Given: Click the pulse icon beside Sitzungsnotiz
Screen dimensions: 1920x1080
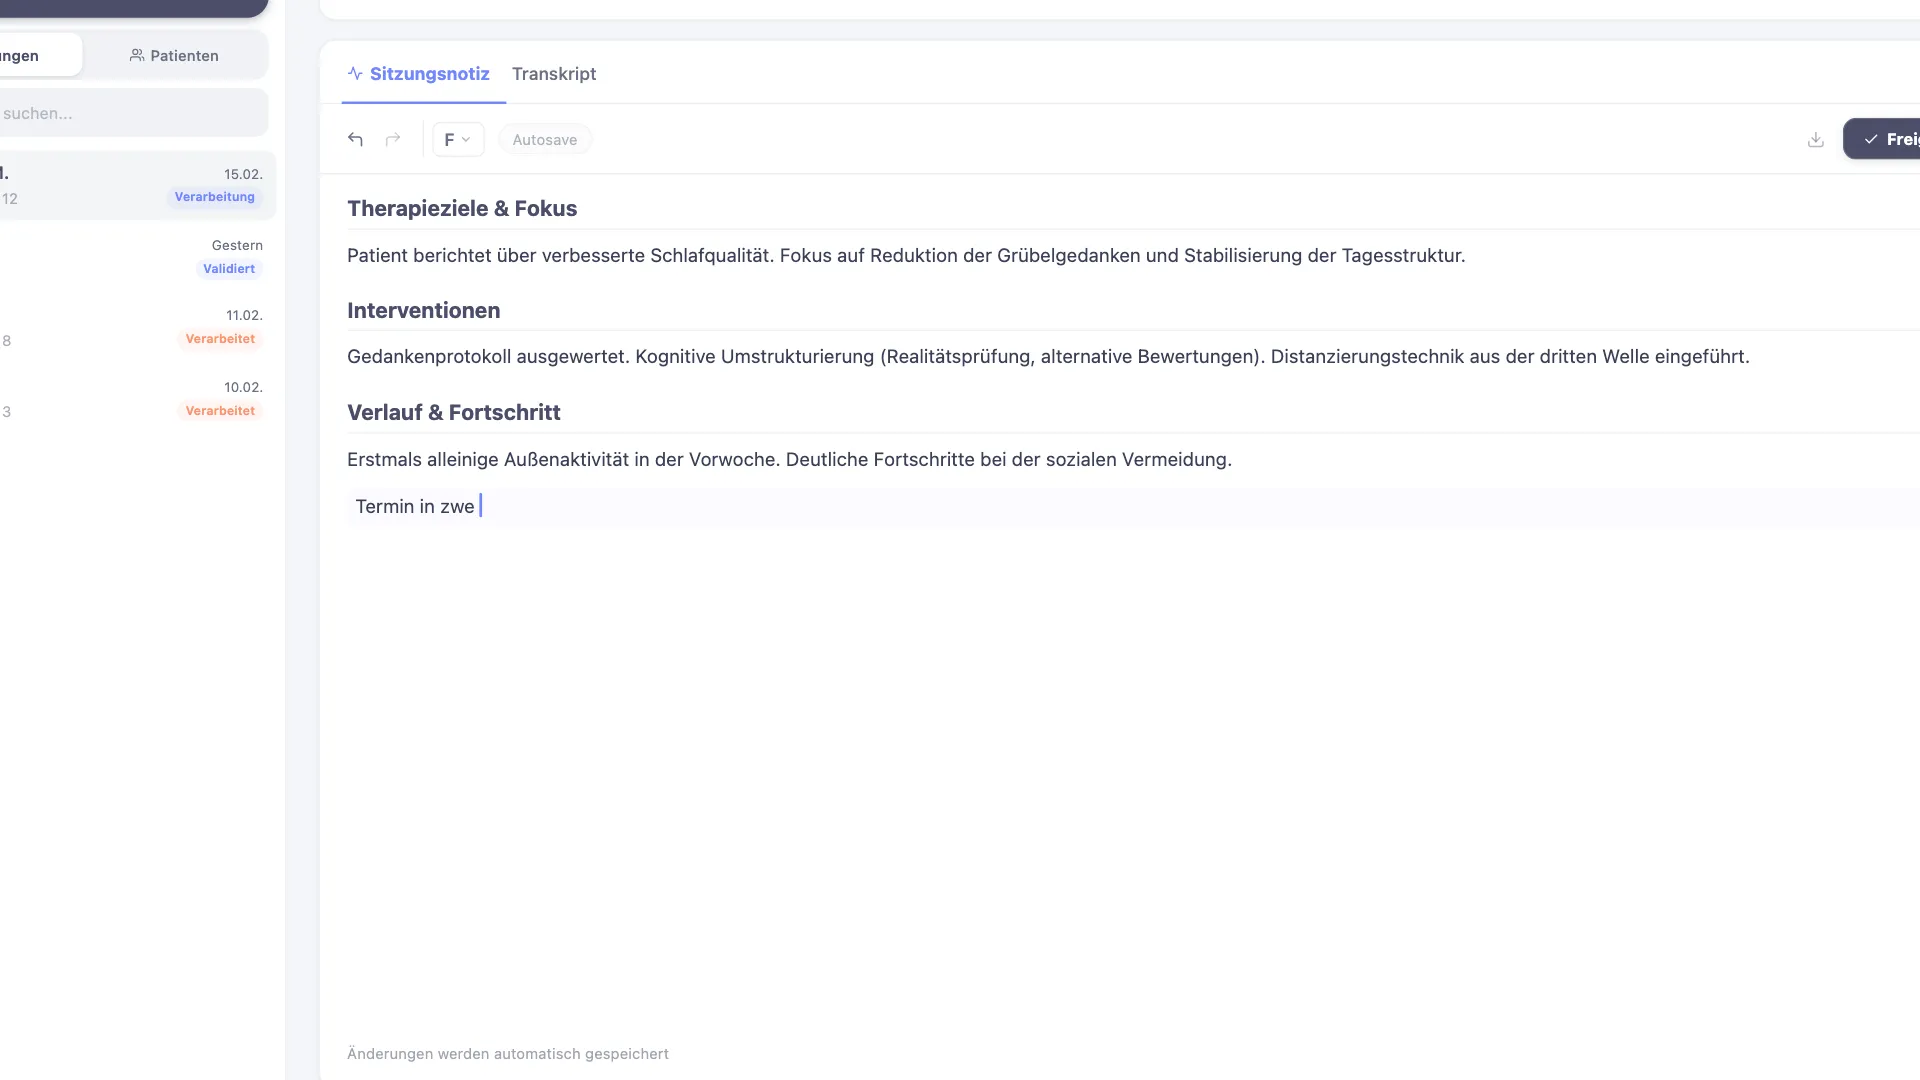Looking at the screenshot, I should tap(355, 73).
